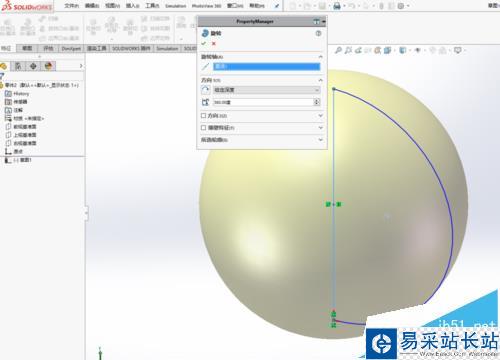Enable the 方向 2 checkbox

(203, 116)
